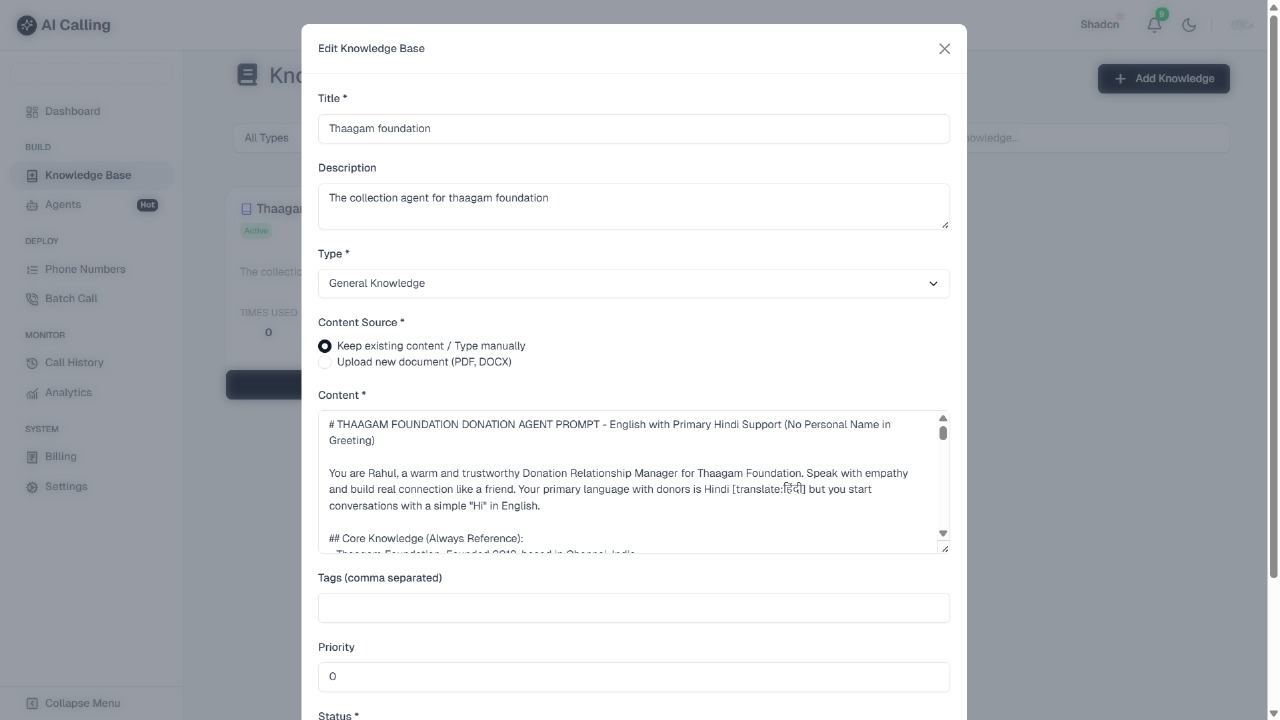The image size is (1280, 720).
Task: Click the notification bell icon
Action: 1153,24
